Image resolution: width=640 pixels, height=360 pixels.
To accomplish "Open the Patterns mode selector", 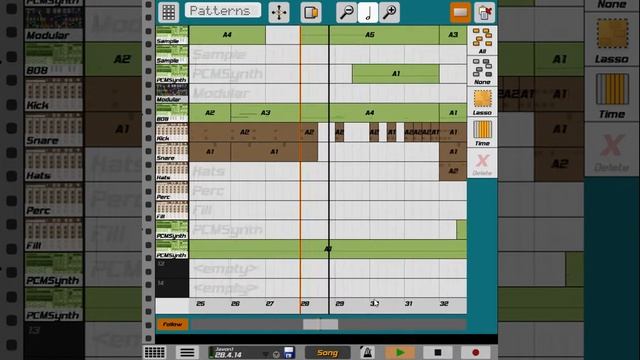I will 223,10.
